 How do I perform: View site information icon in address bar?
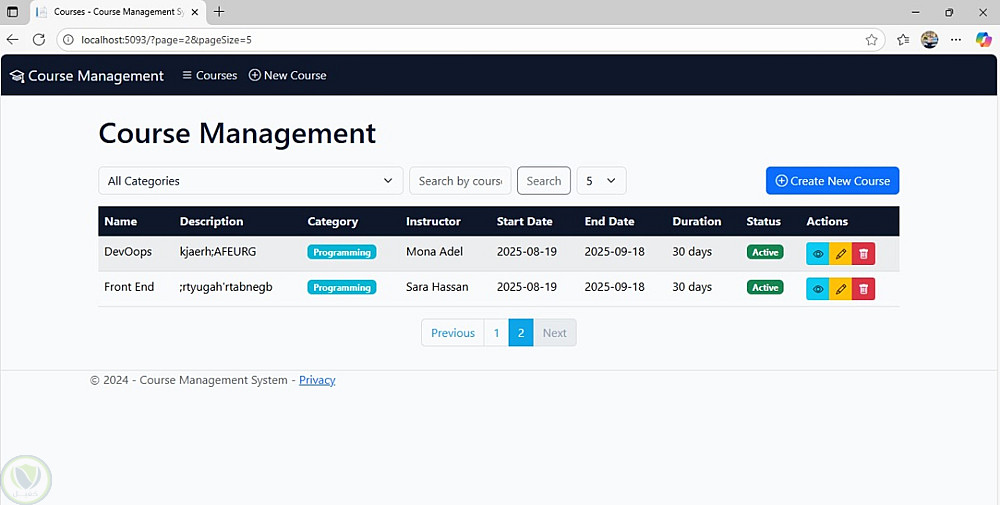(x=68, y=40)
